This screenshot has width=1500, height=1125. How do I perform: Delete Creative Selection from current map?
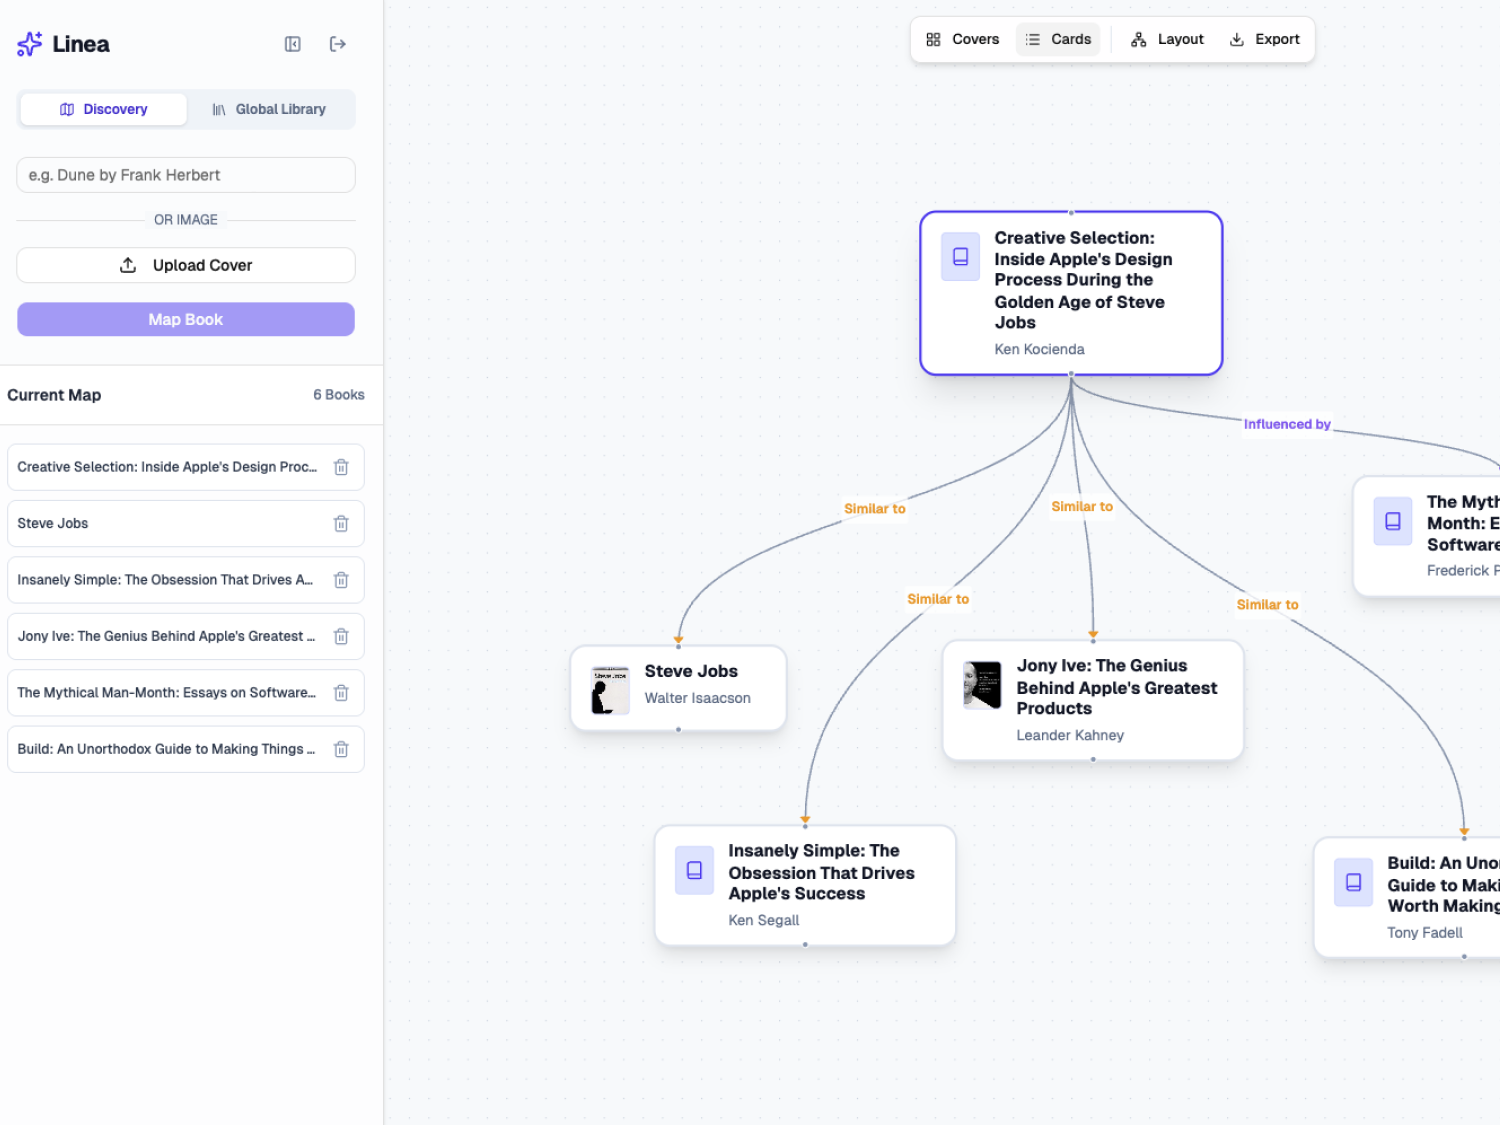pyautogui.click(x=341, y=467)
